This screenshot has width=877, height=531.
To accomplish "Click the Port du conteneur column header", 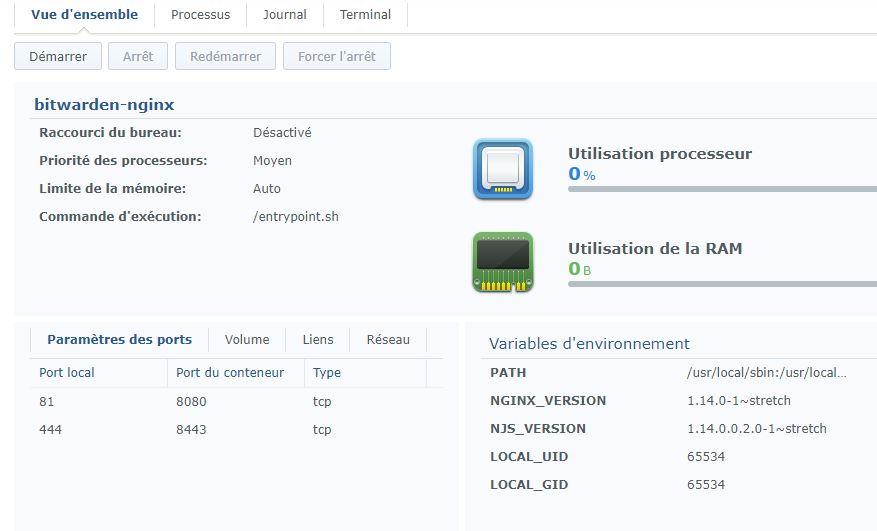I will [x=235, y=373].
